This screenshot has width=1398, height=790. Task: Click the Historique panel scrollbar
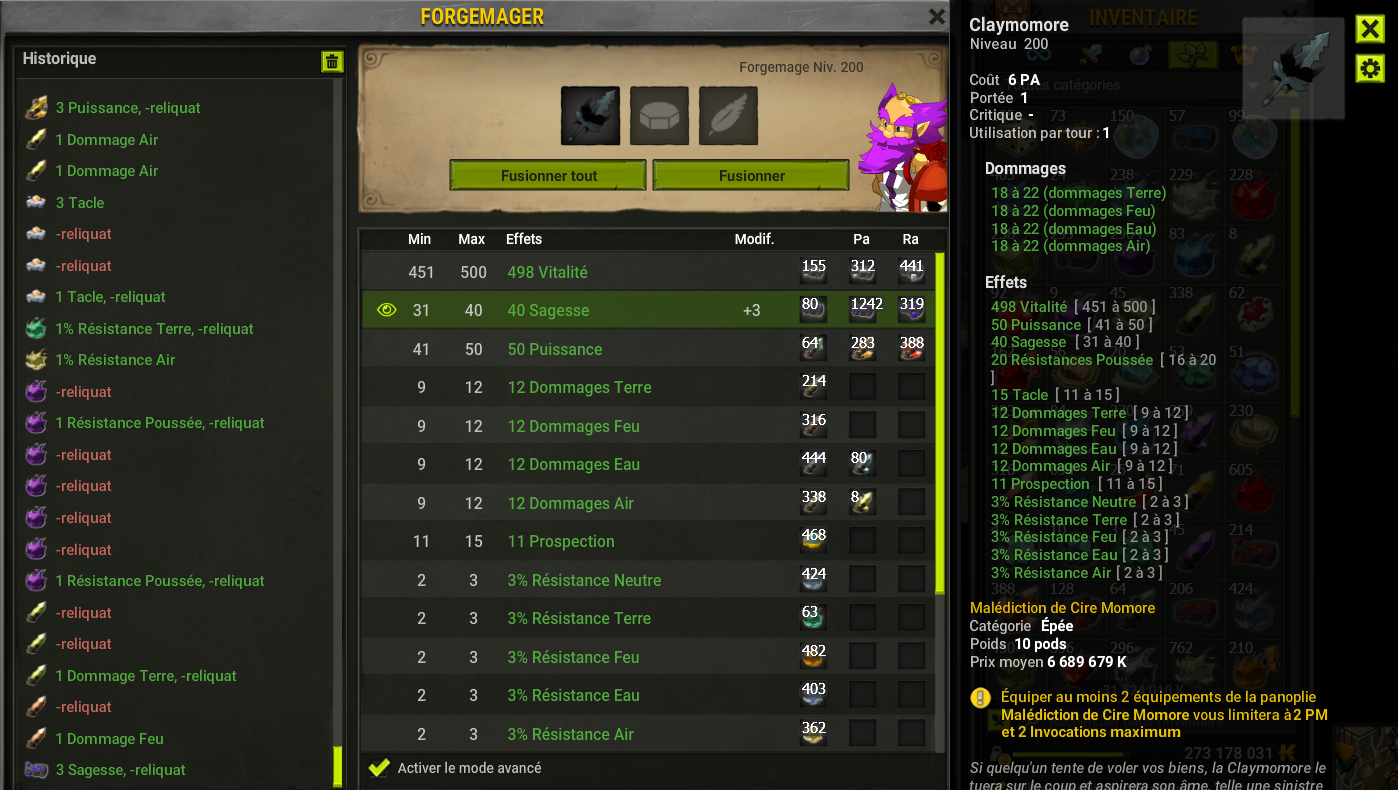[x=338, y=765]
